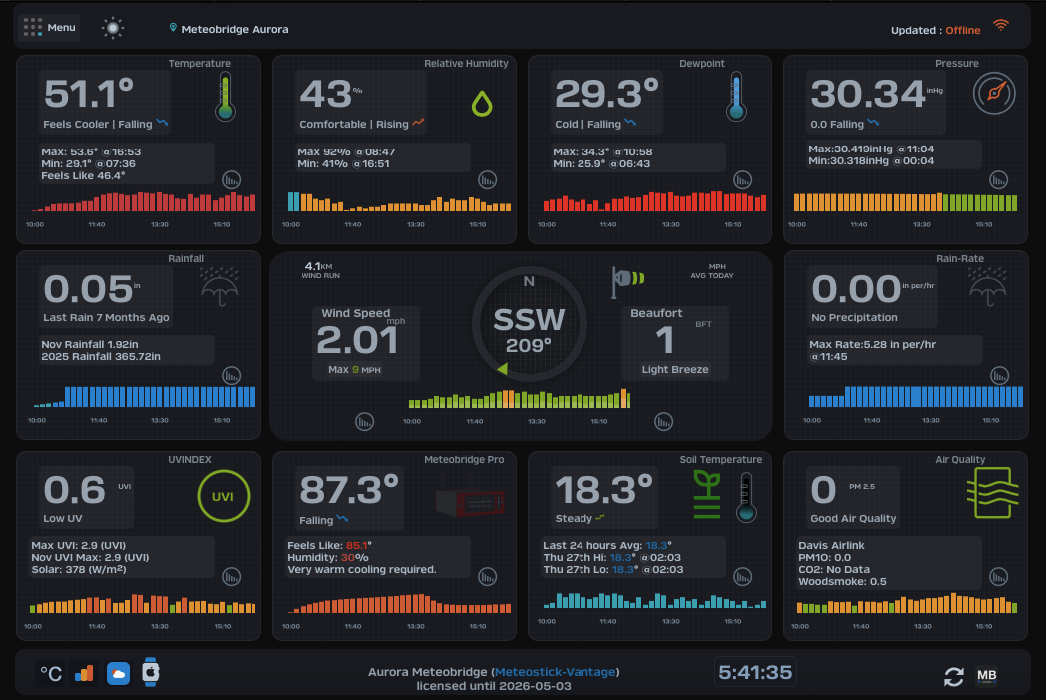Toggle the light/dark theme sun icon
Screen dimensions: 1046x700
[113, 28]
